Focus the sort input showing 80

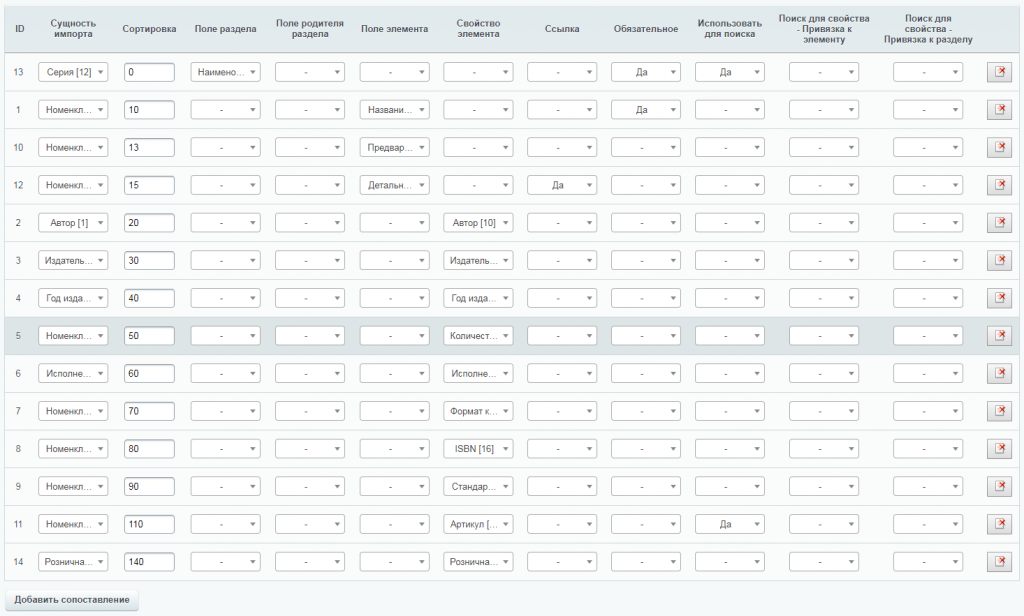tap(150, 449)
